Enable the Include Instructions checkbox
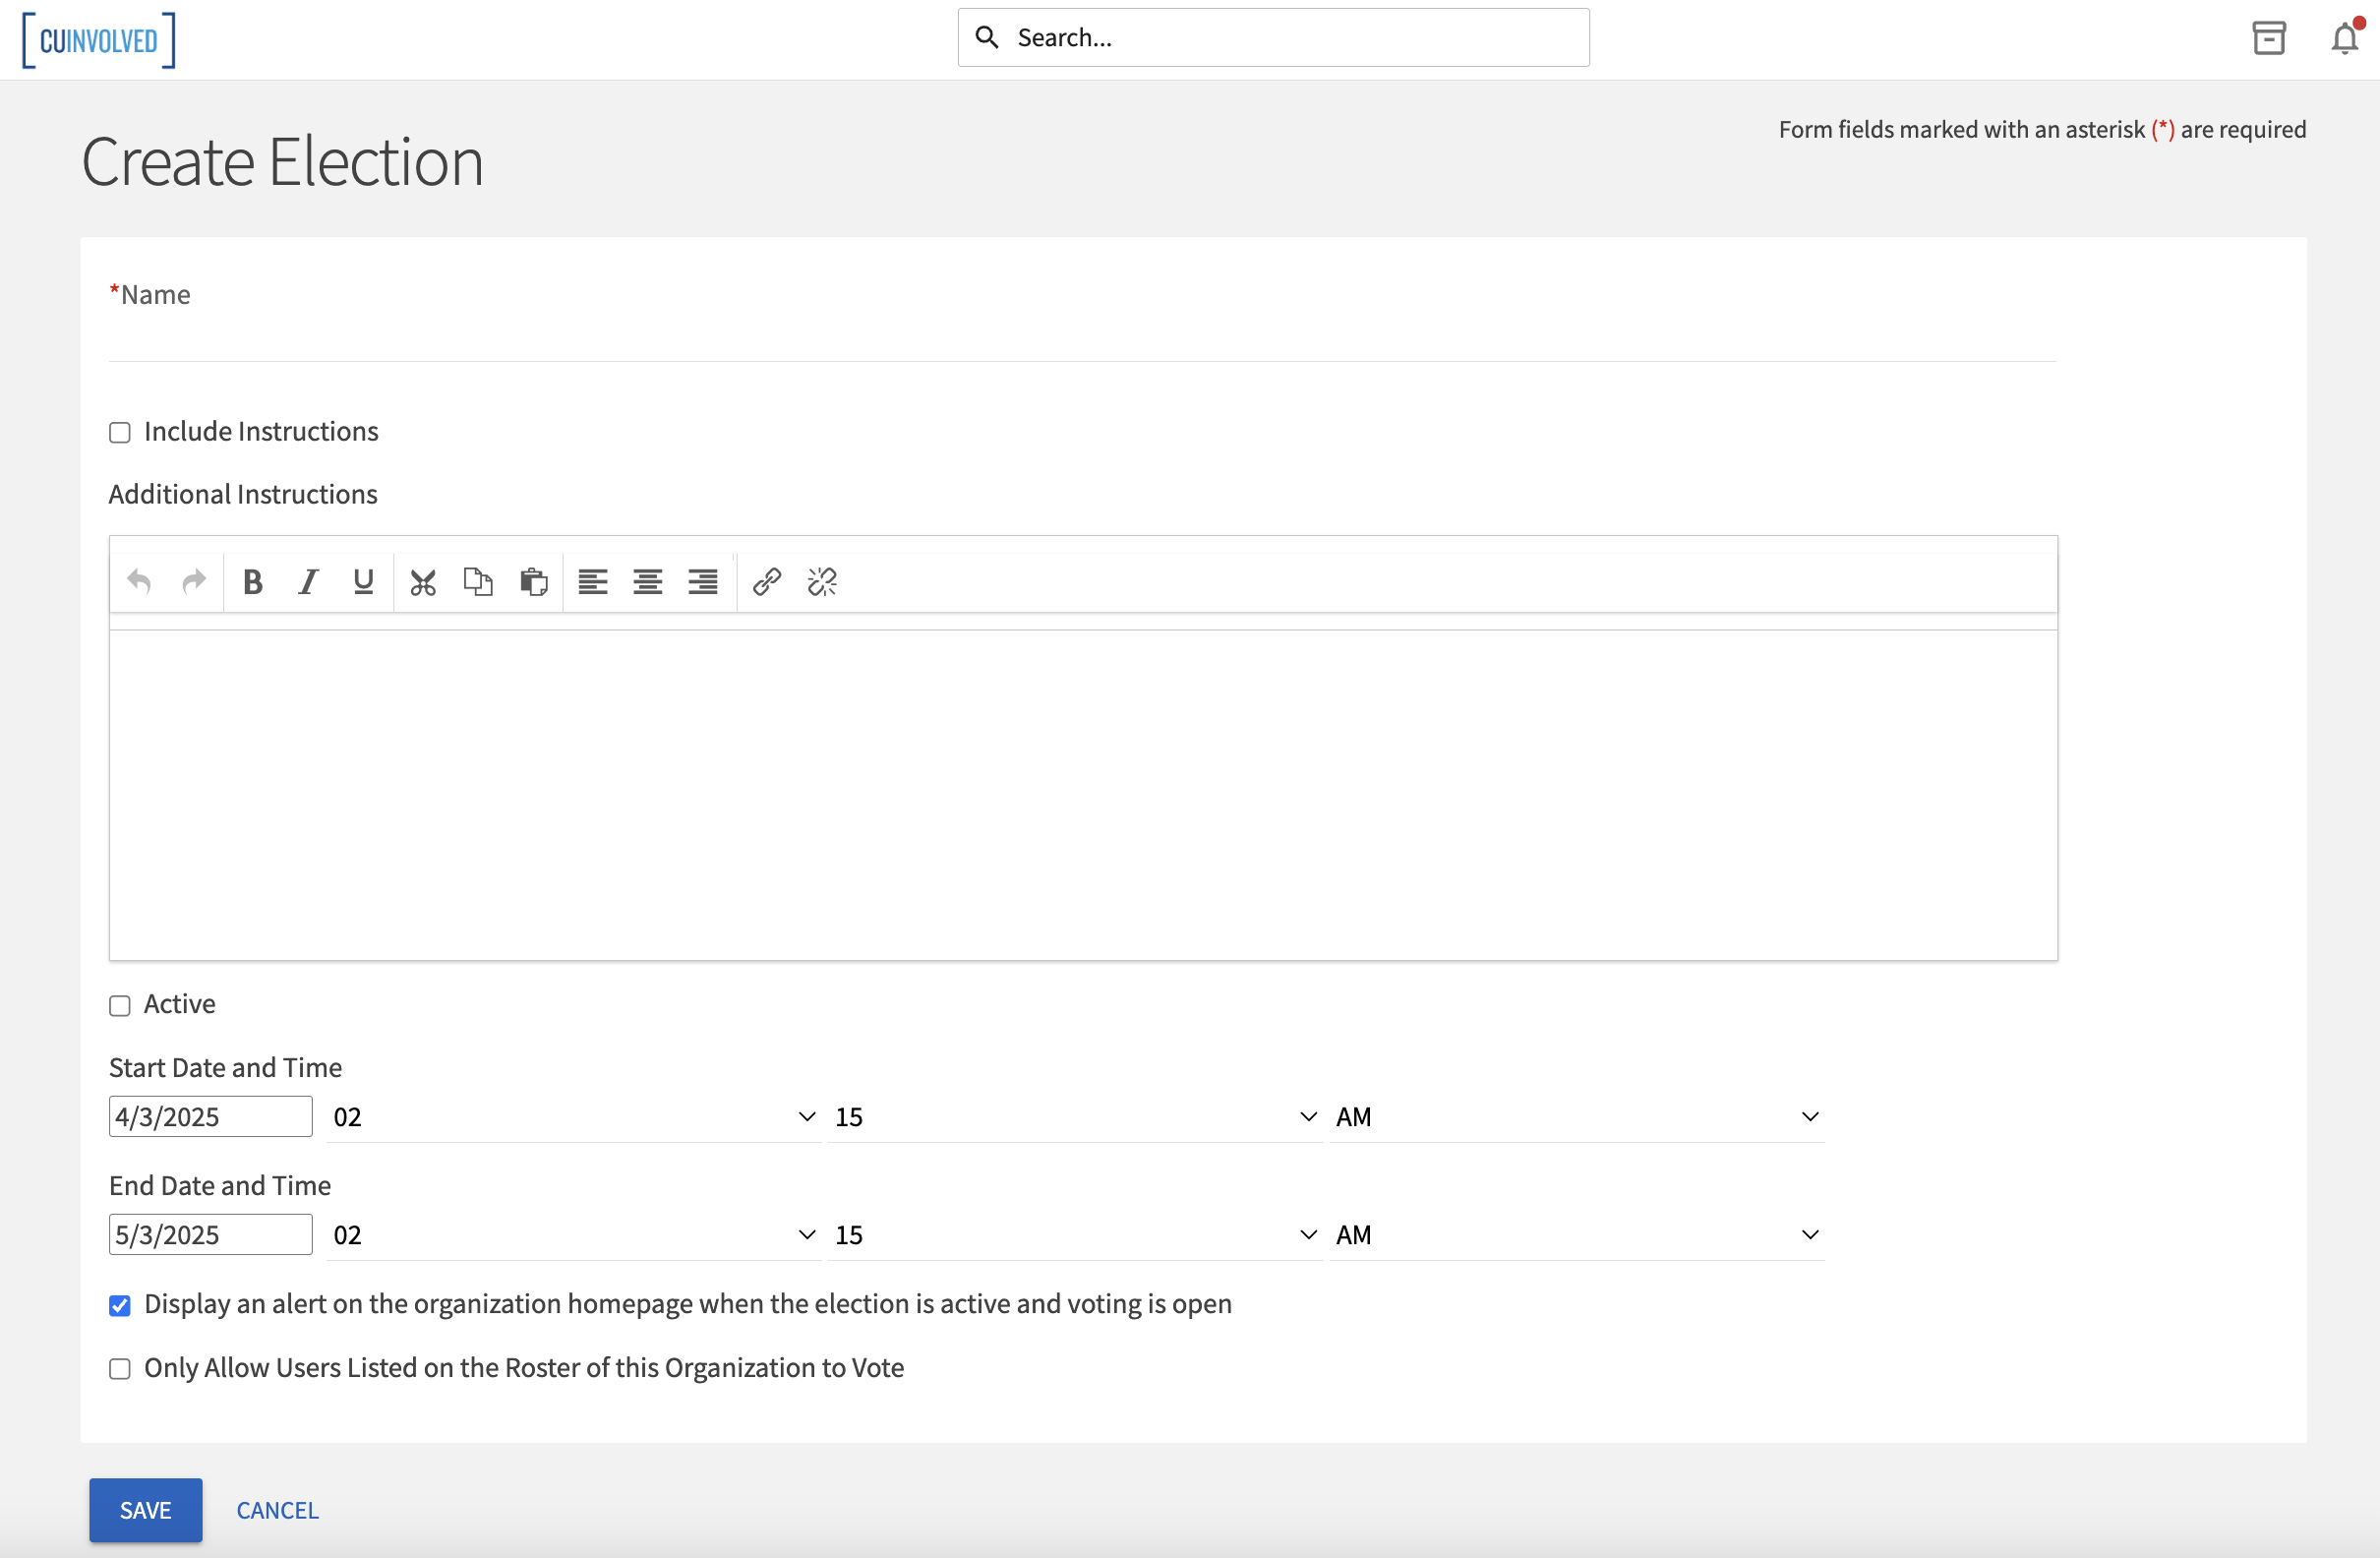The height and width of the screenshot is (1558, 2380). tap(120, 433)
